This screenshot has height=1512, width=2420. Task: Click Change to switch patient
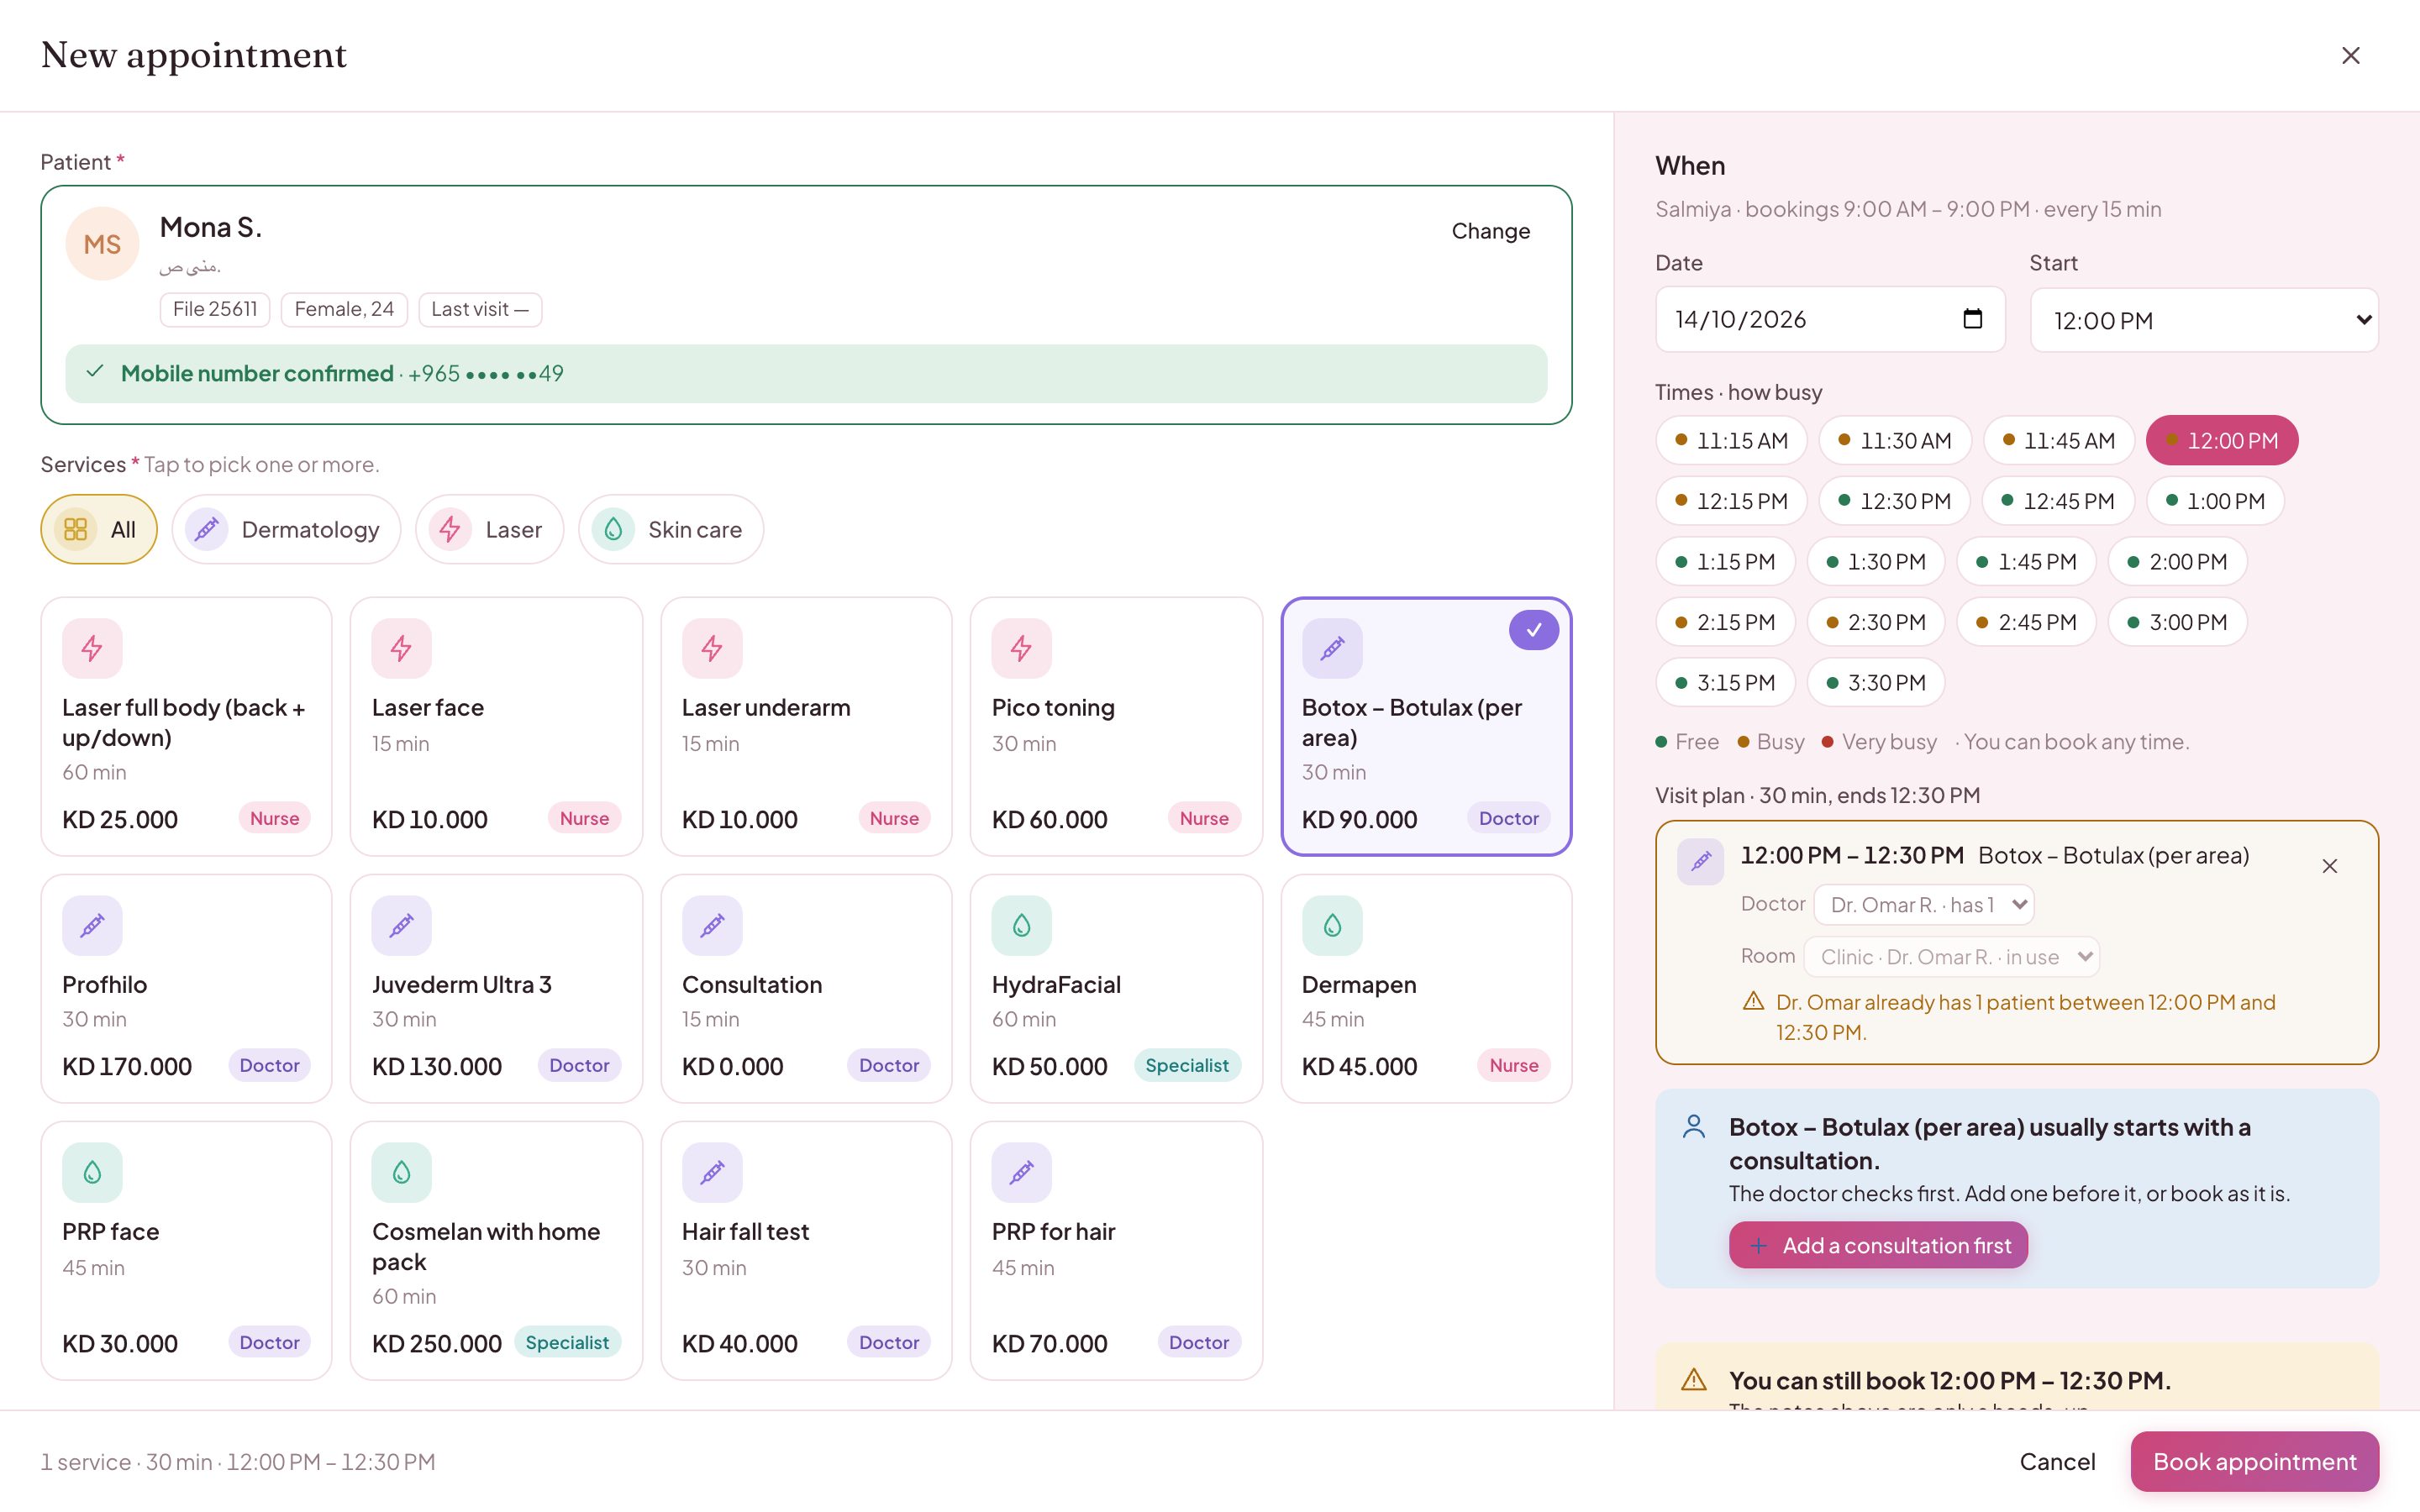click(x=1490, y=231)
